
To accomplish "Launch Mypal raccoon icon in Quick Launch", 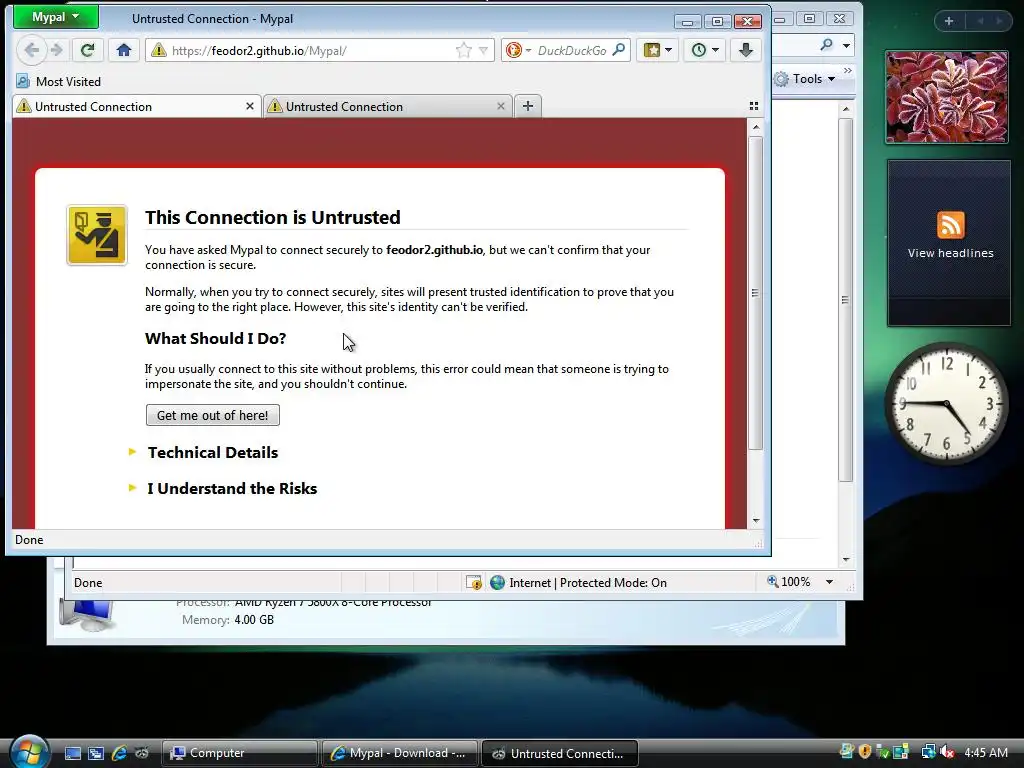I will point(141,753).
